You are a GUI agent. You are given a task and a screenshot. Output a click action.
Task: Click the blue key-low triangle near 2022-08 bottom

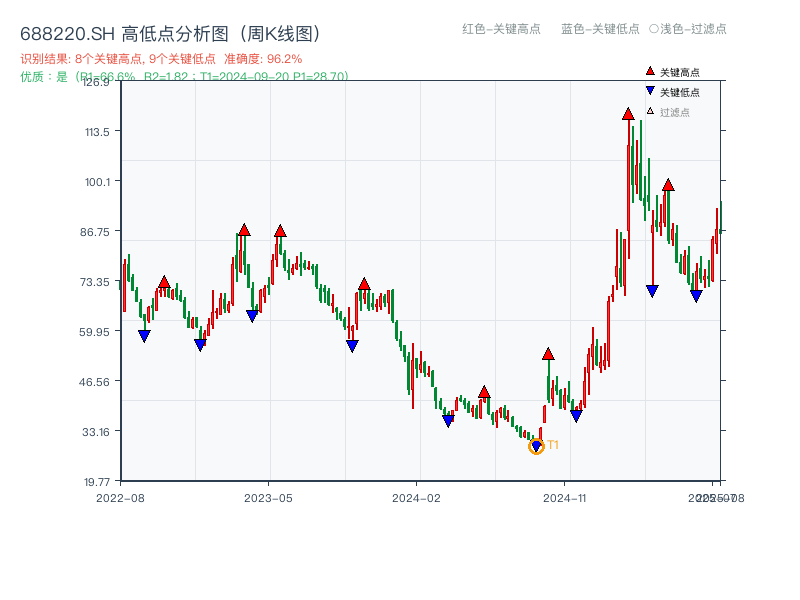143,333
